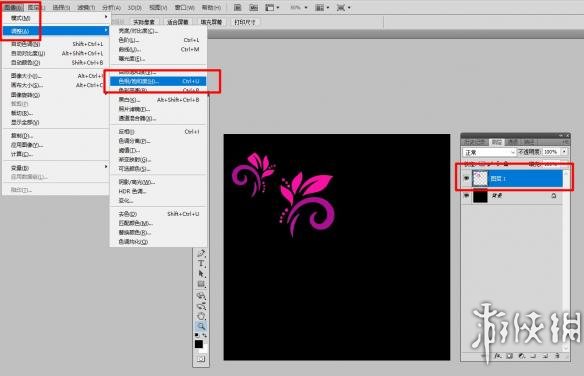Click the Layers panel vertical scrollbar
Image resolution: width=584 pixels, height=376 pixels.
click(566, 261)
